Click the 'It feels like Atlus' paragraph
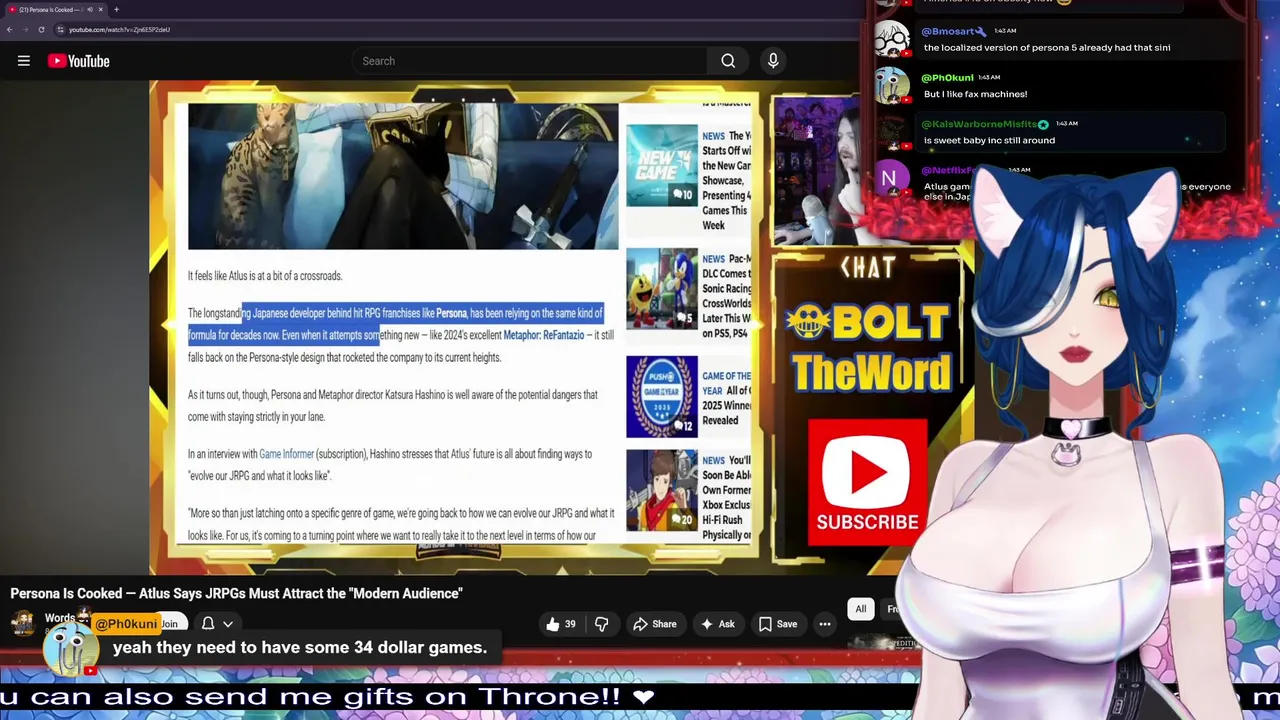 (265, 276)
